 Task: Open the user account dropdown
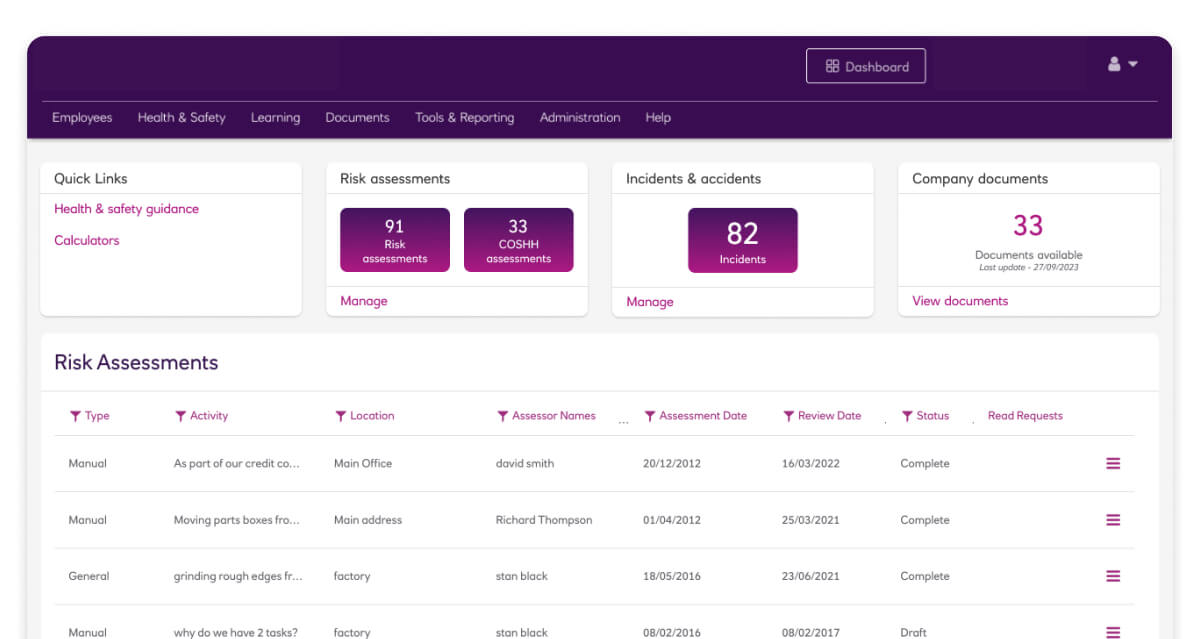click(1122, 64)
